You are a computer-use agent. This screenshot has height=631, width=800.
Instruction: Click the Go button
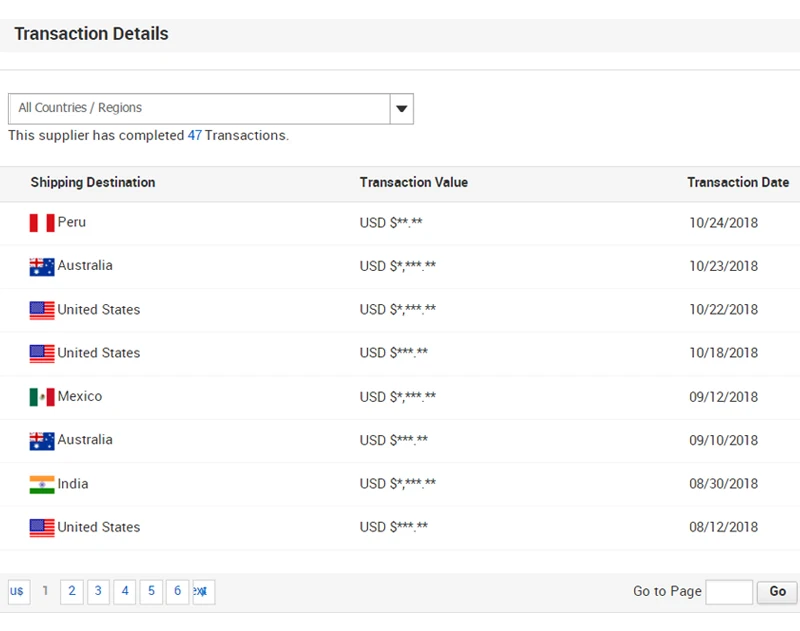point(777,592)
